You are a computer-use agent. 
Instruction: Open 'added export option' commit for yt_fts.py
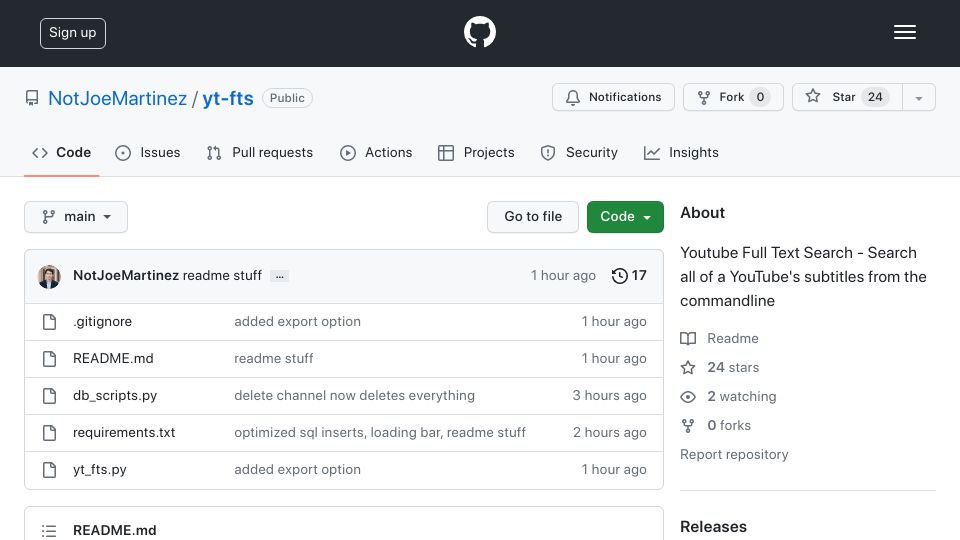(297, 470)
